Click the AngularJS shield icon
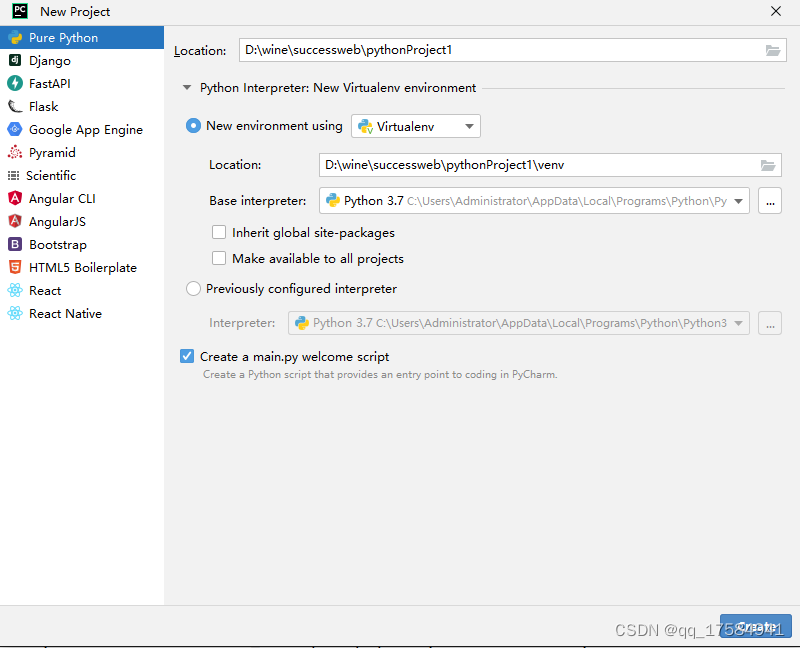The image size is (800, 648). point(15,221)
